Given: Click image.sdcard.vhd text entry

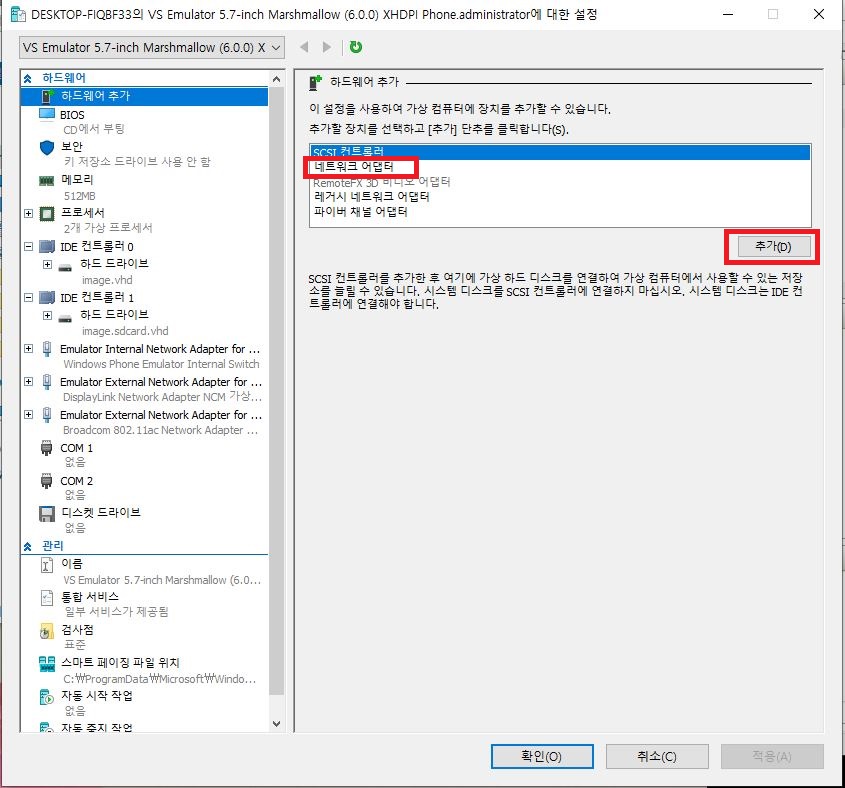Looking at the screenshot, I should 125,331.
